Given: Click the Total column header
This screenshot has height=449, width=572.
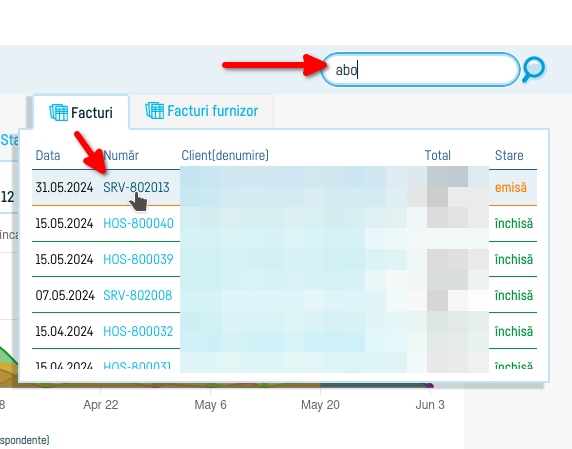Looking at the screenshot, I should pos(438,155).
